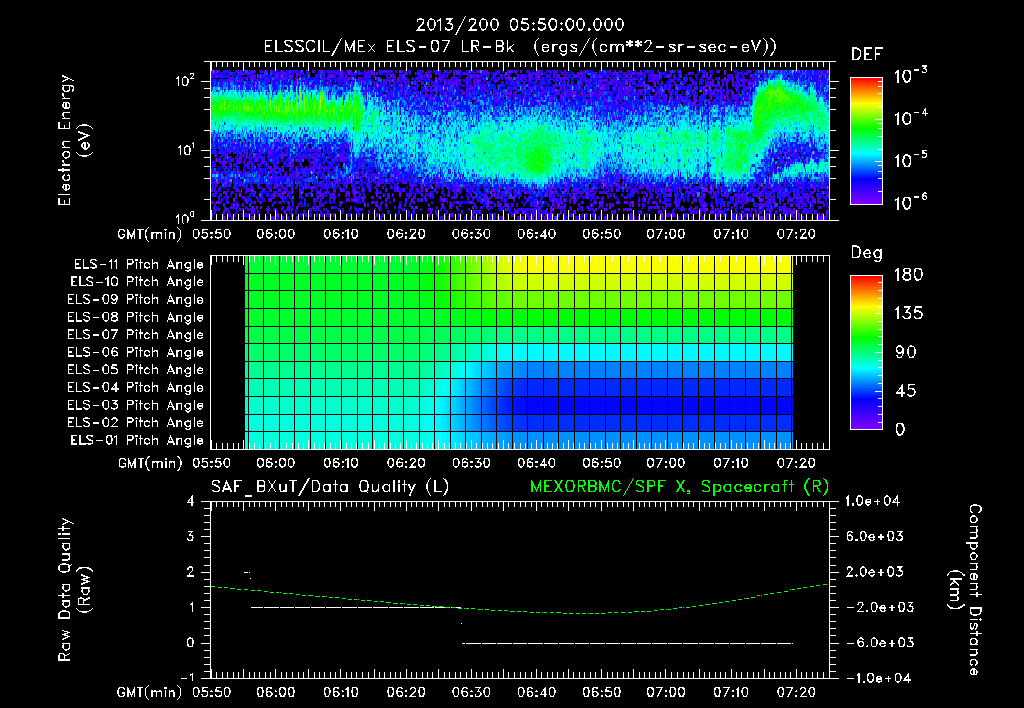Select the 'ELS-10 Pitch Angle' row label
The image size is (1024, 708).
[x=137, y=282]
